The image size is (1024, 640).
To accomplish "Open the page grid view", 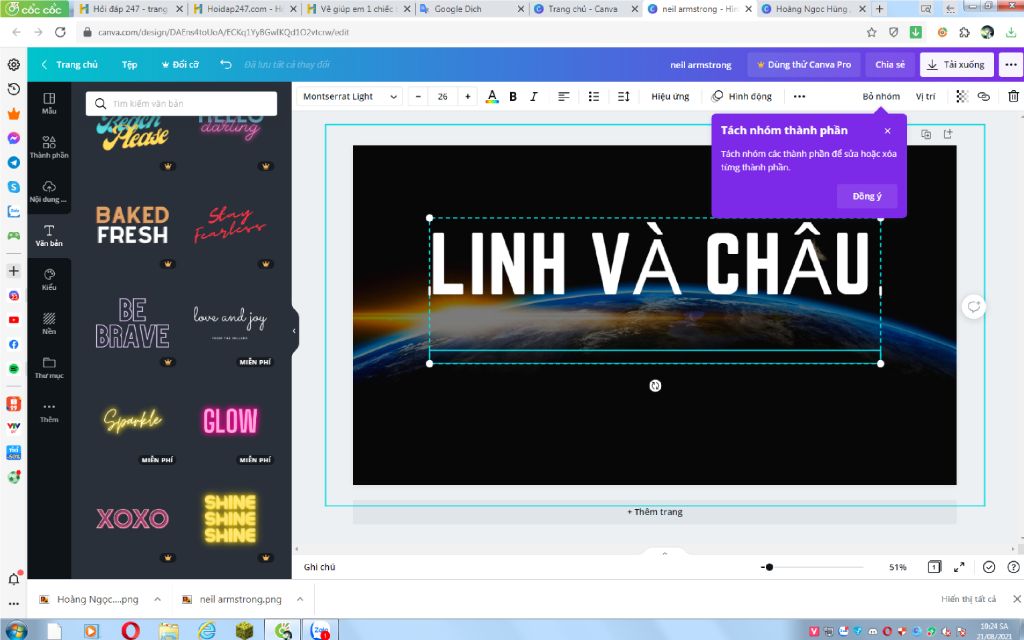I will pos(935,567).
